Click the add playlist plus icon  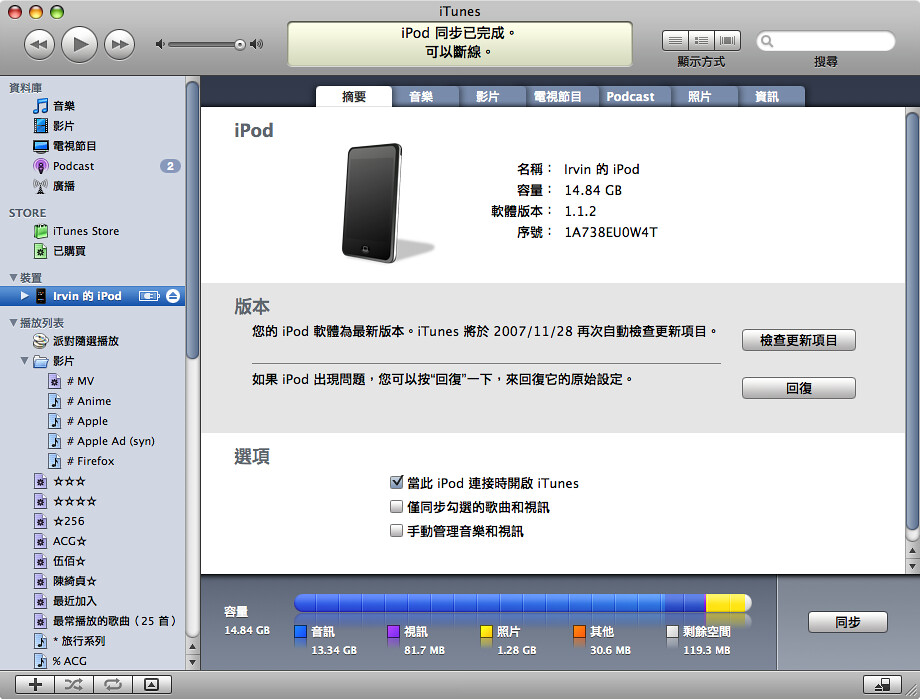[x=35, y=684]
